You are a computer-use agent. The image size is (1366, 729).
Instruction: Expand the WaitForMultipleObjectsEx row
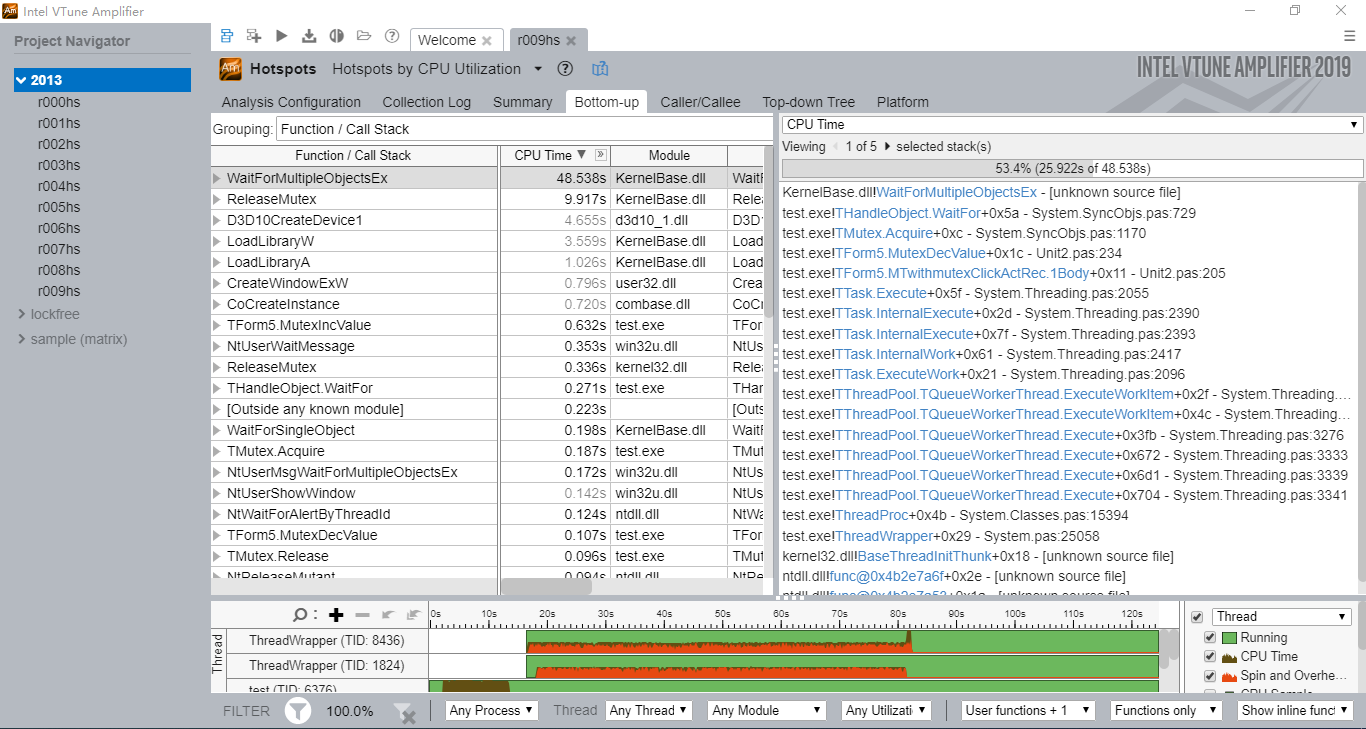point(217,178)
